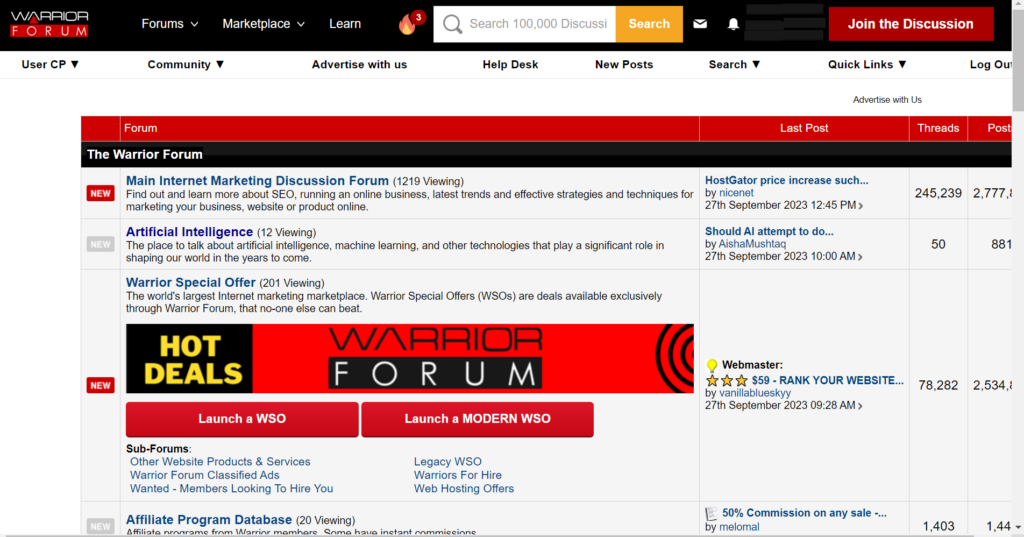Image resolution: width=1024 pixels, height=537 pixels.
Task: Open $59 - RANK YOUR WEBSITE thread link
Action: coord(827,380)
